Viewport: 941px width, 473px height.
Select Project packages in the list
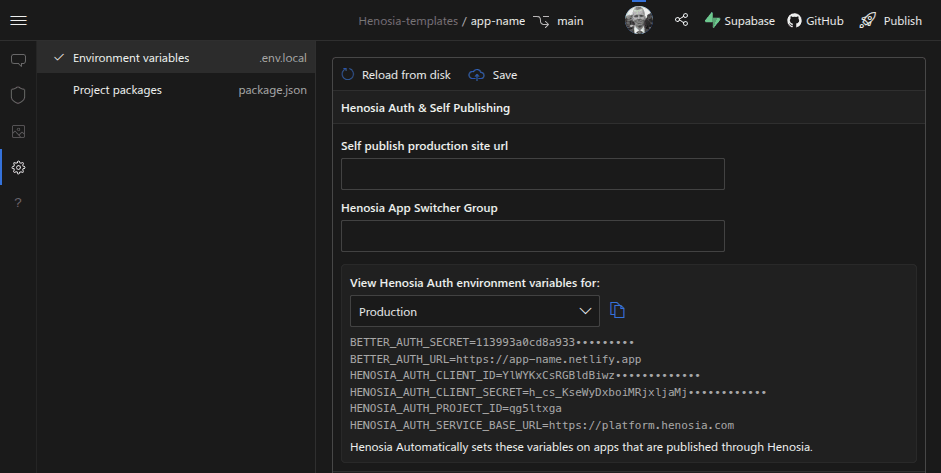click(x=176, y=90)
